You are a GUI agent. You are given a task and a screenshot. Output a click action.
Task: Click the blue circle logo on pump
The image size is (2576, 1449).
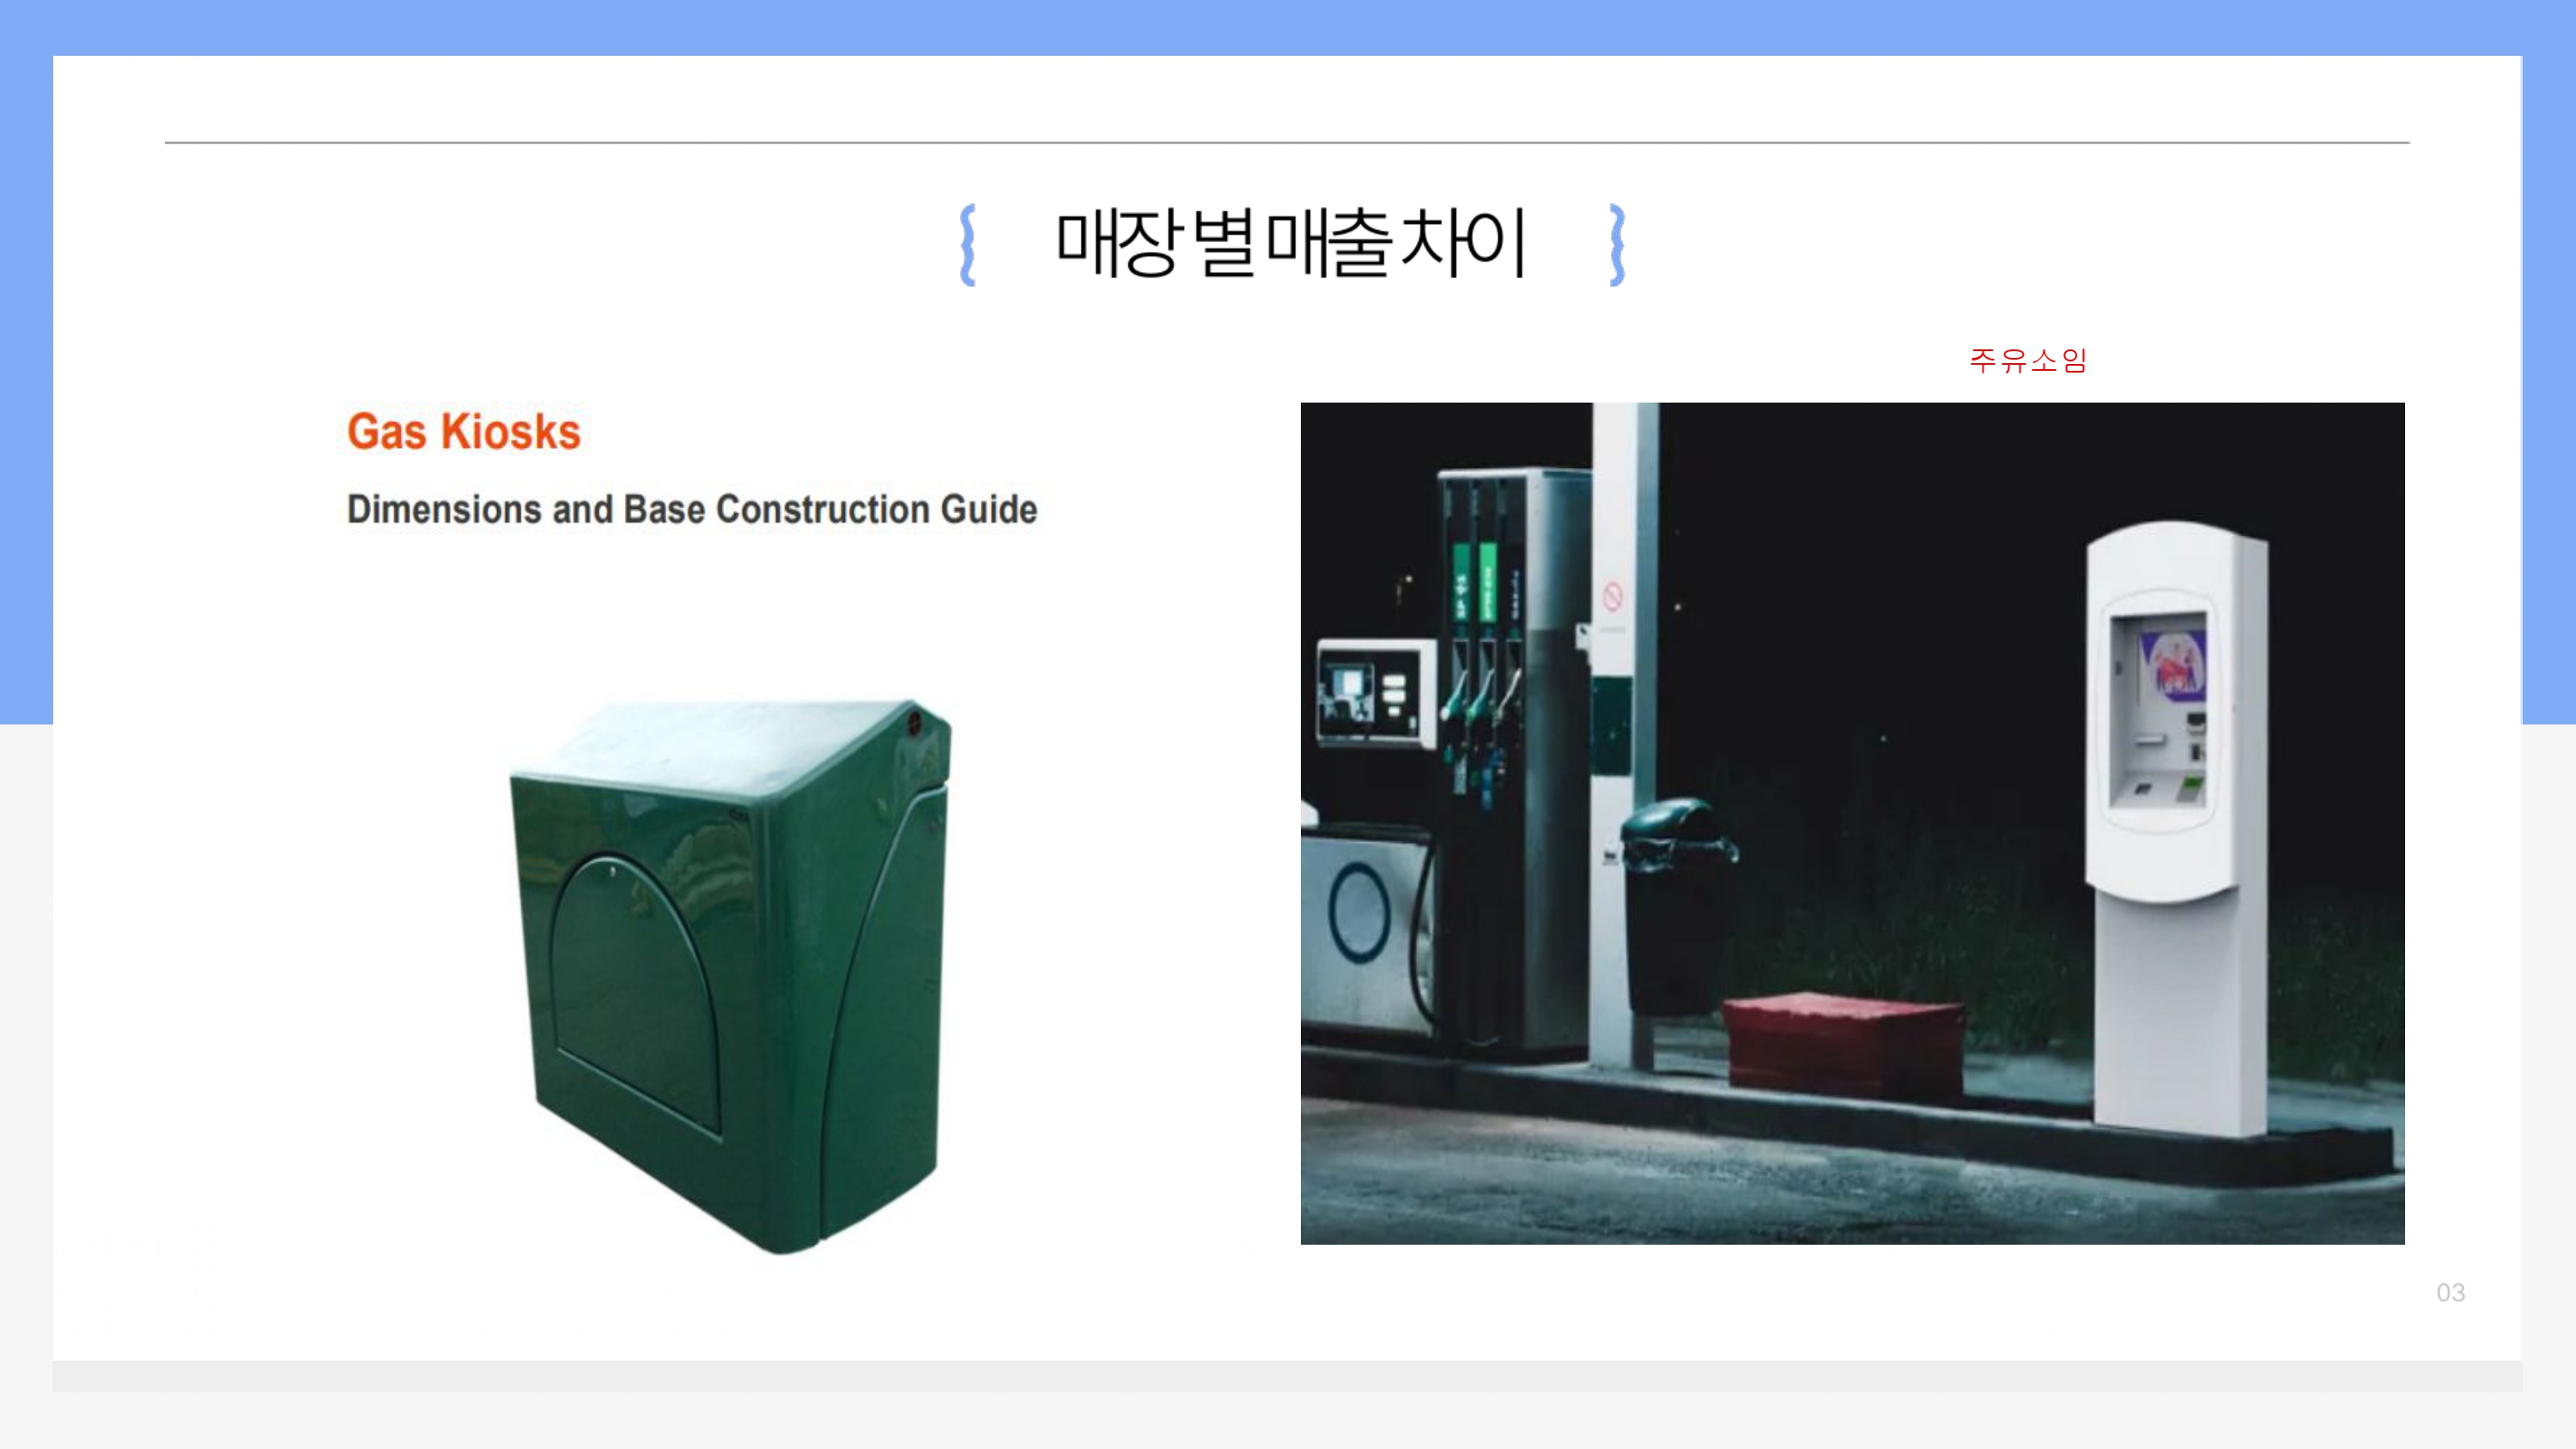pyautogui.click(x=1359, y=913)
